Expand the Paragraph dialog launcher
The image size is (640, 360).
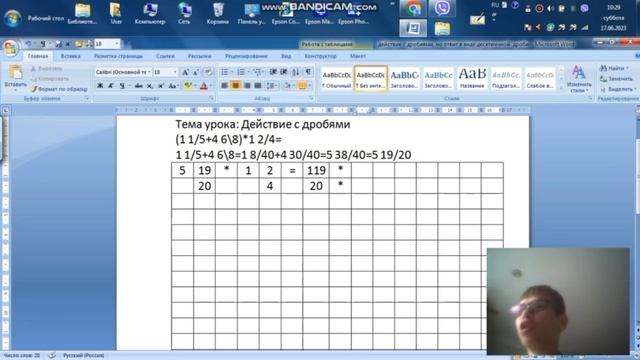[x=311, y=98]
